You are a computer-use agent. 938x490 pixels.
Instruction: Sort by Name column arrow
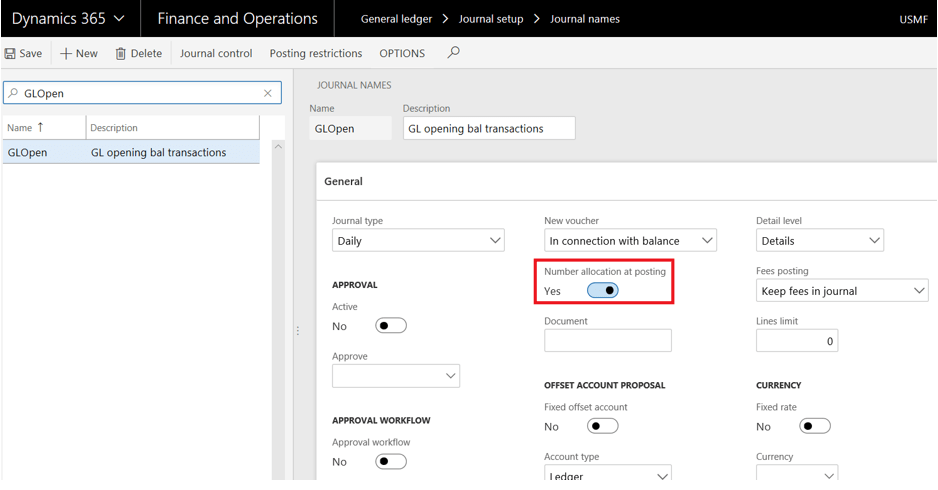pyautogui.click(x=41, y=128)
